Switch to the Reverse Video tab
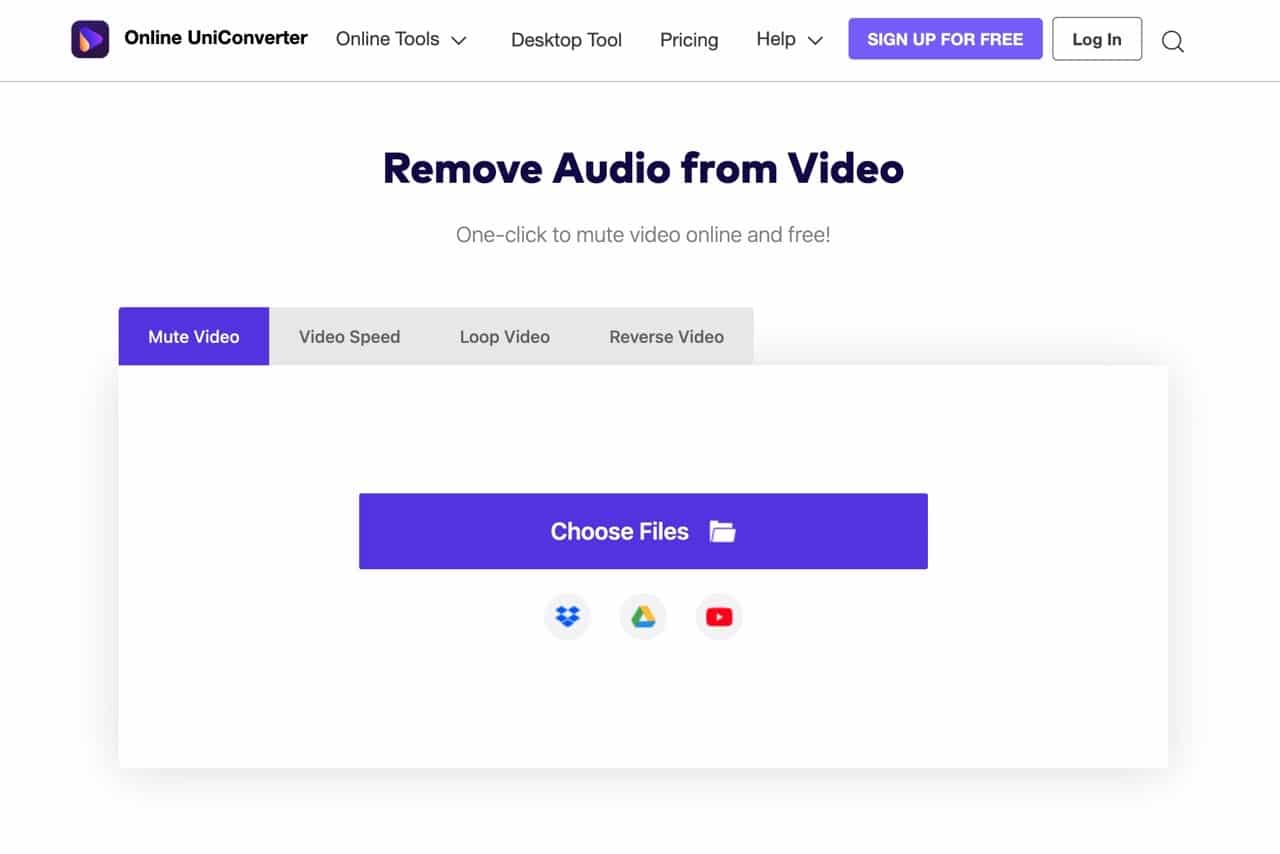The width and height of the screenshot is (1280, 854). coord(667,336)
